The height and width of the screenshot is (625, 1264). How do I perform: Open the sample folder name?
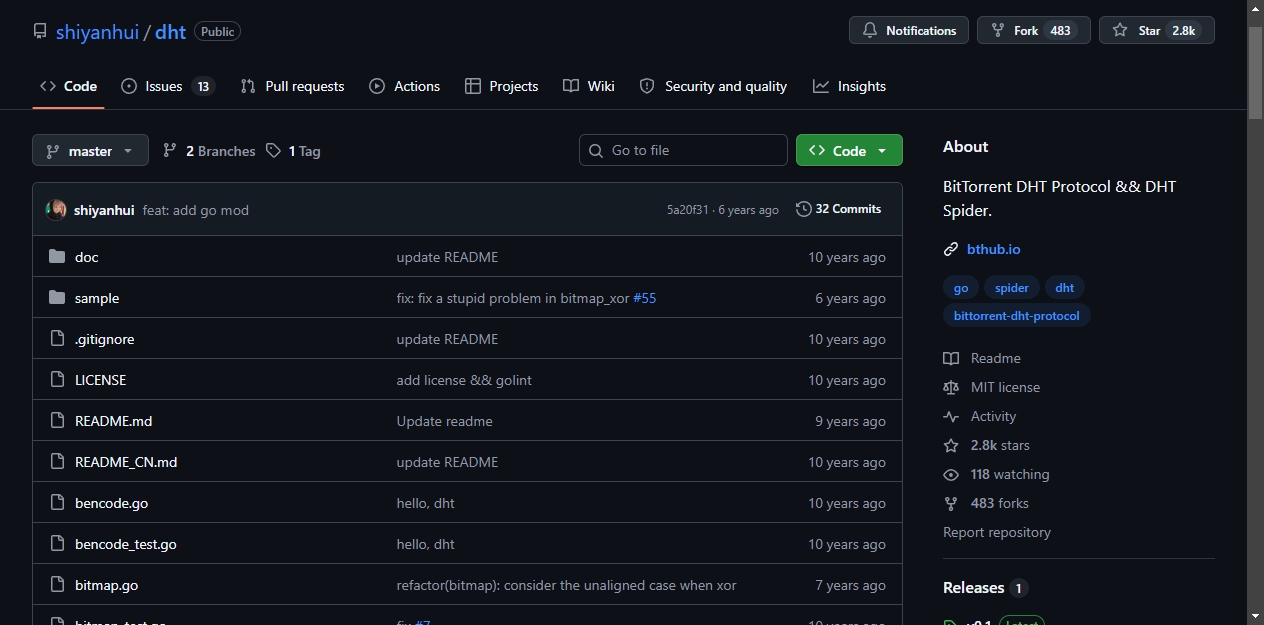97,298
